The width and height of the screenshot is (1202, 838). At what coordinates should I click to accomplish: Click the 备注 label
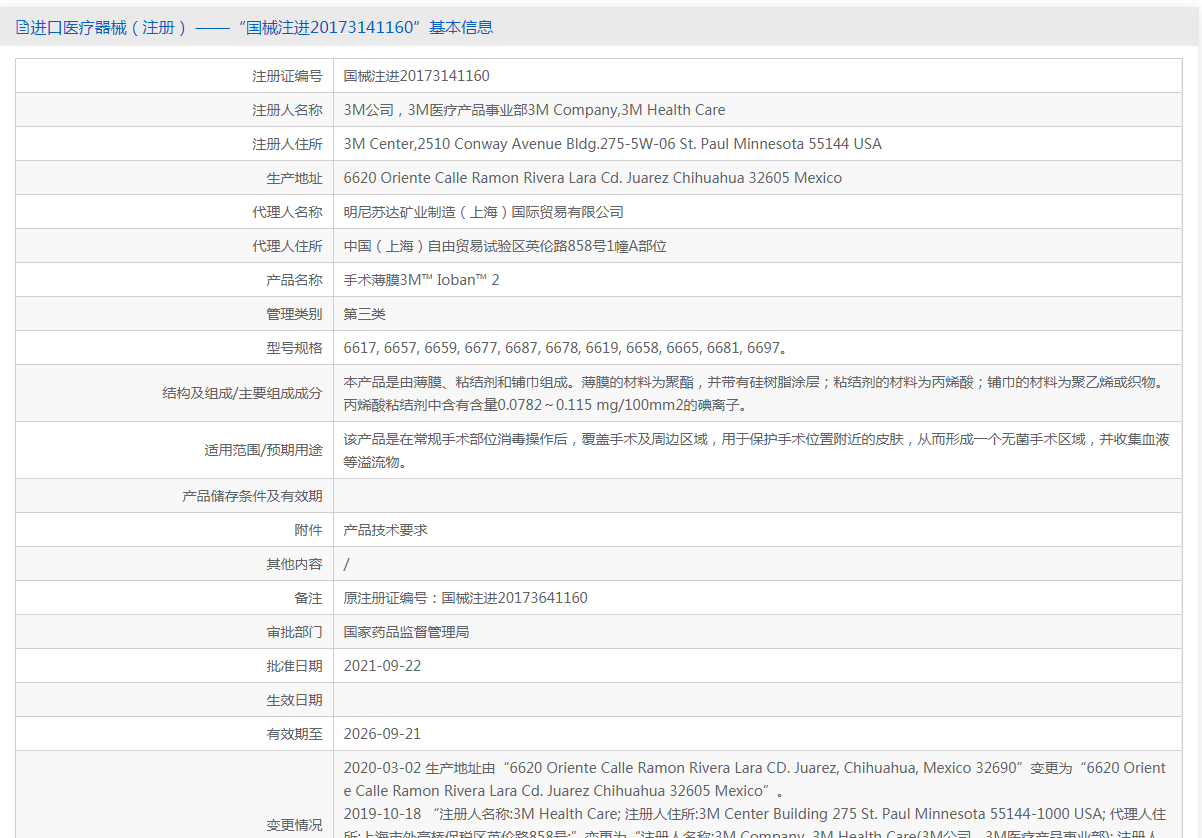click(x=308, y=598)
